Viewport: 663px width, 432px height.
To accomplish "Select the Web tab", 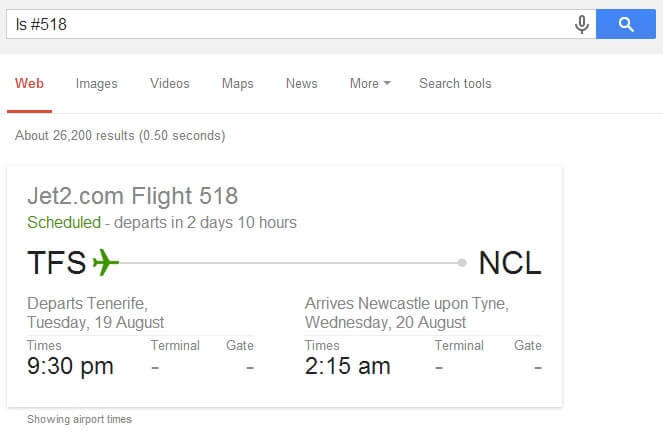I will click(x=29, y=83).
